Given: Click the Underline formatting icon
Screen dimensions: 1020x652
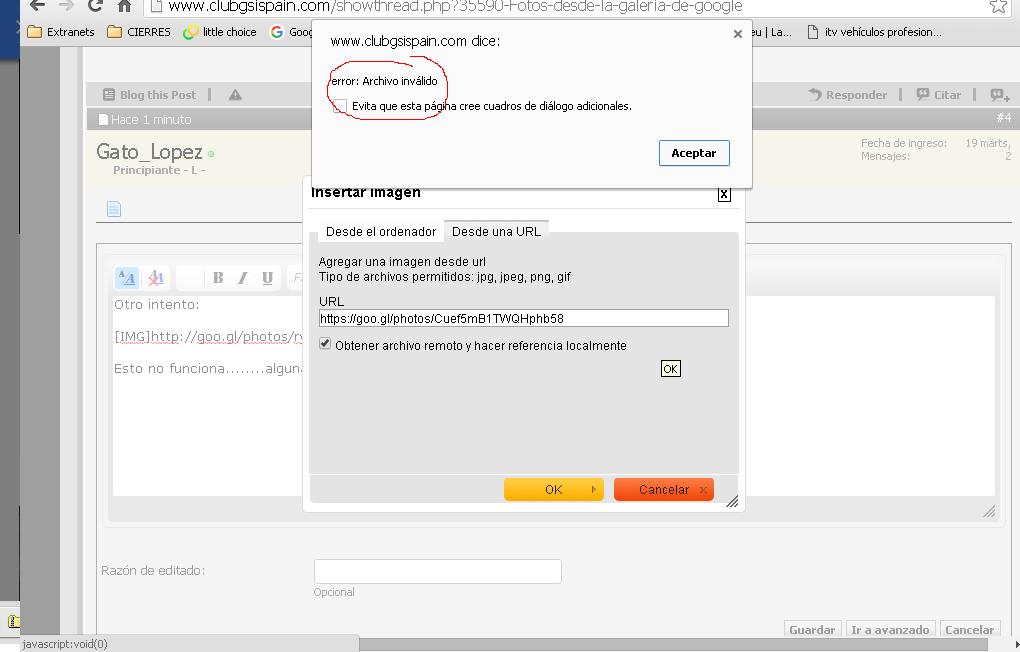Looking at the screenshot, I should coord(267,278).
